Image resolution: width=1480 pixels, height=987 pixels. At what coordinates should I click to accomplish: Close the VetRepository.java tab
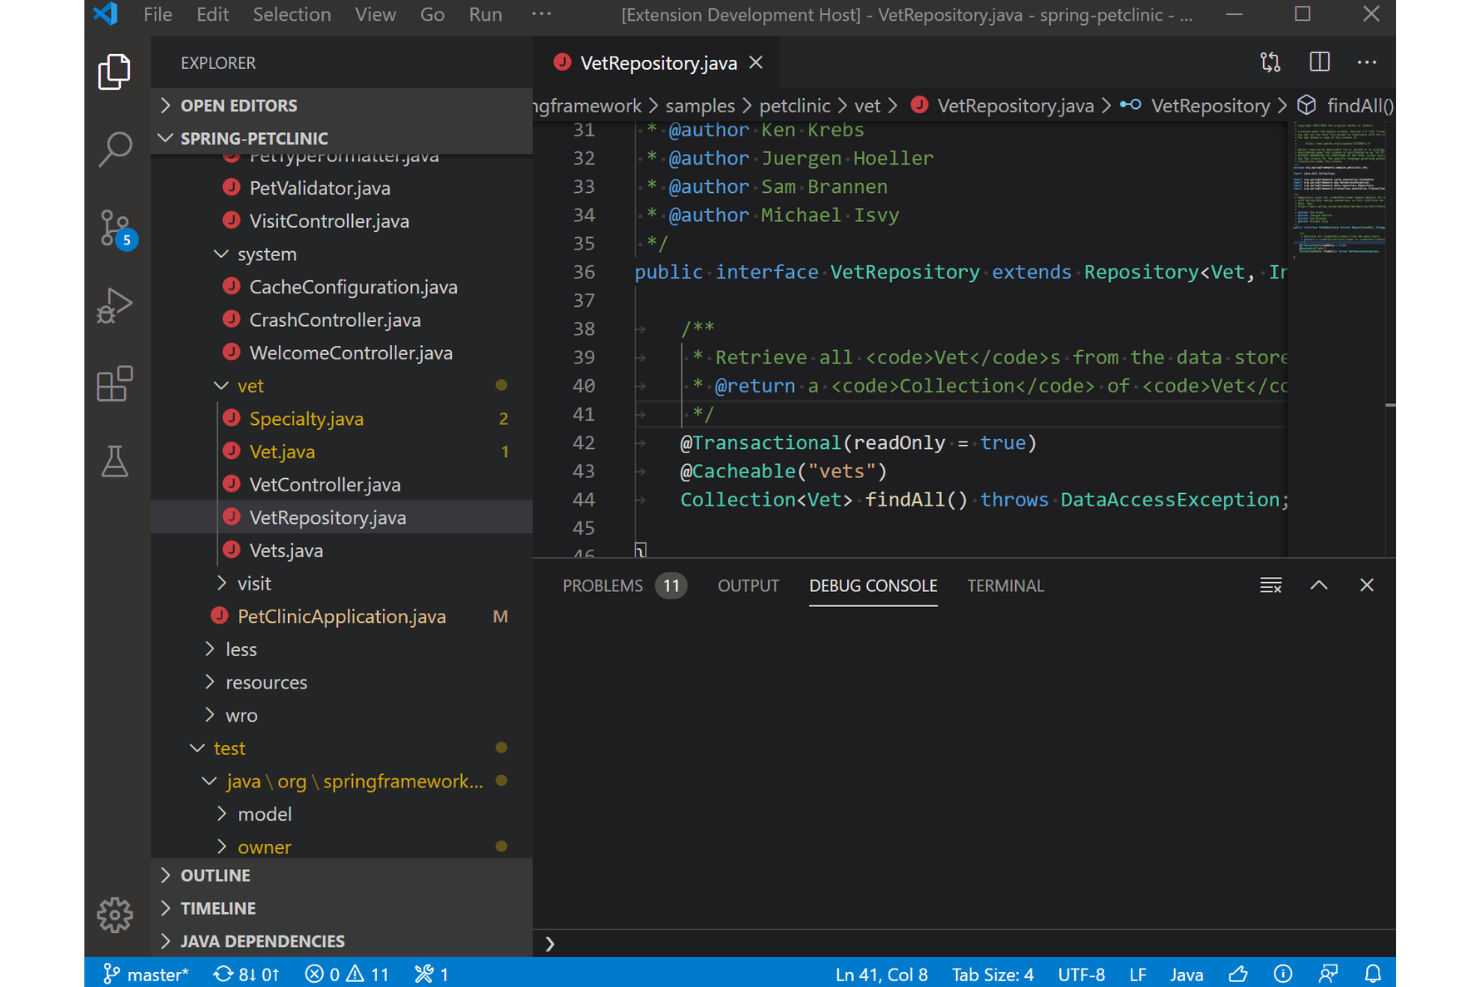(x=757, y=62)
